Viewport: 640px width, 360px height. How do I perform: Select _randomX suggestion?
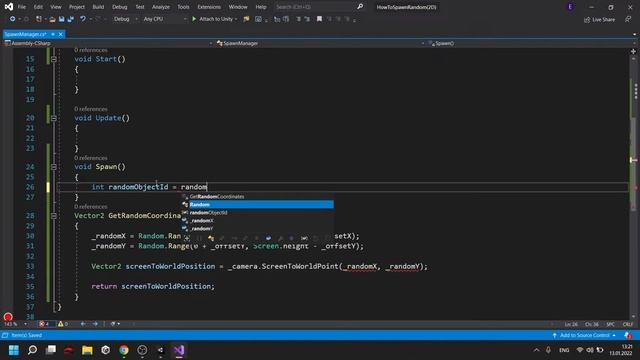(x=258, y=221)
